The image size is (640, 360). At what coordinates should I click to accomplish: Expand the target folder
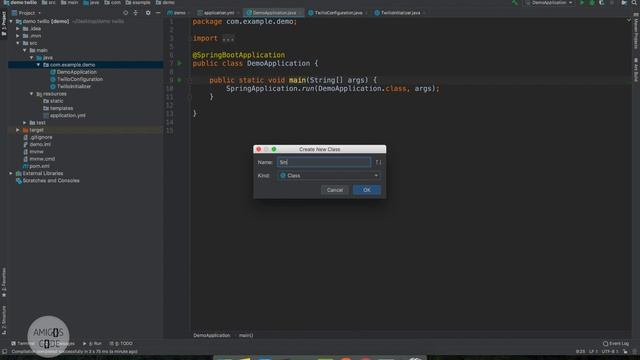[x=18, y=130]
